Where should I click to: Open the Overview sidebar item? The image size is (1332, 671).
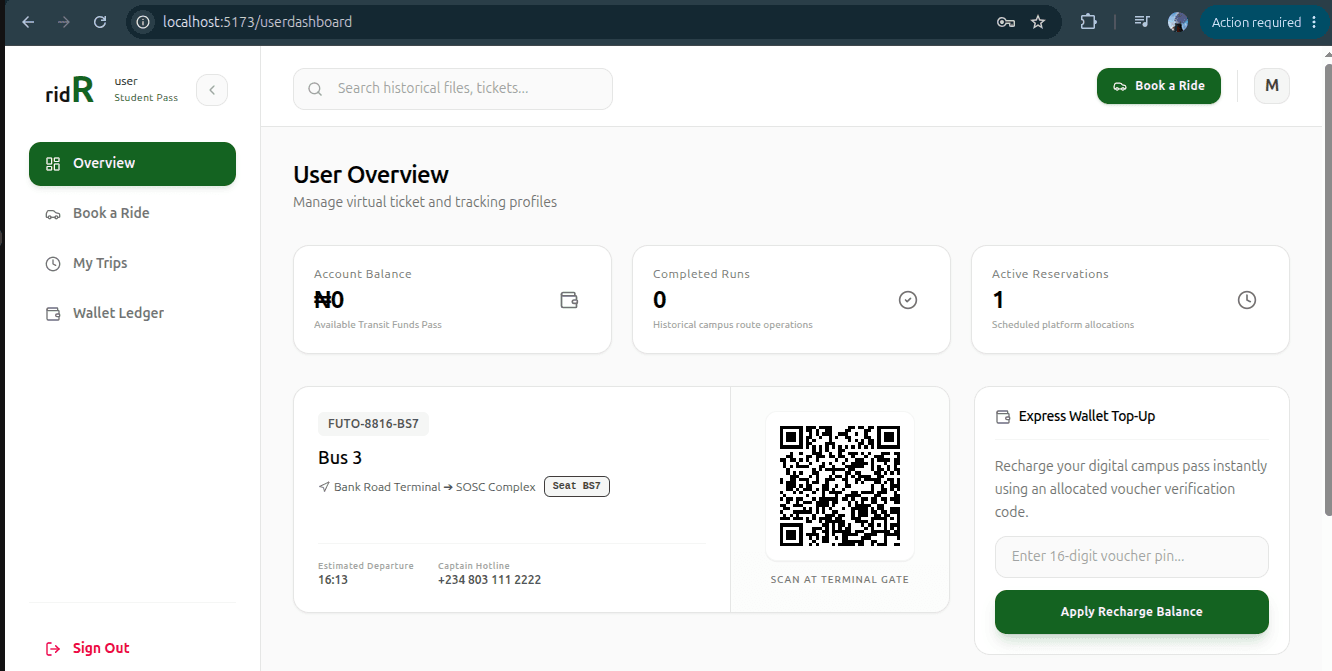point(132,164)
